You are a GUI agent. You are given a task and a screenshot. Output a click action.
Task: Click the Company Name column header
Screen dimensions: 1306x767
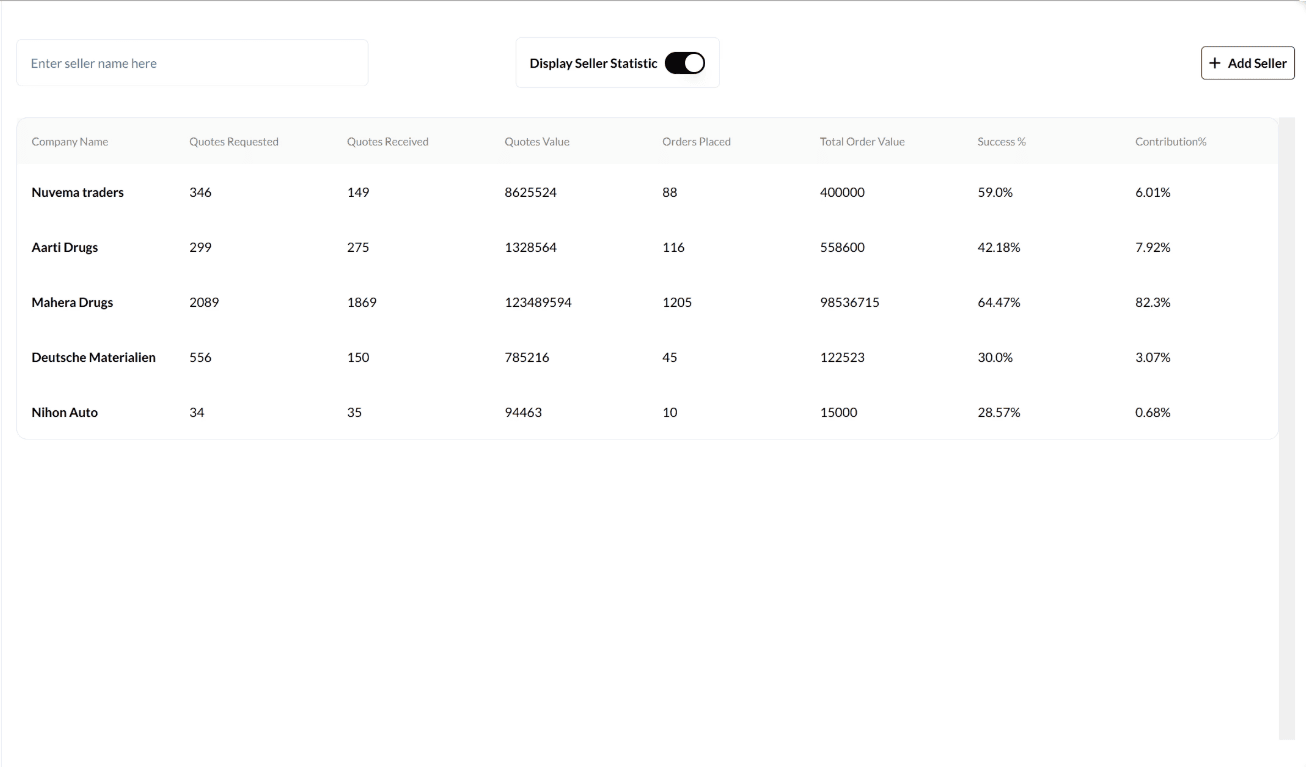[x=70, y=142]
